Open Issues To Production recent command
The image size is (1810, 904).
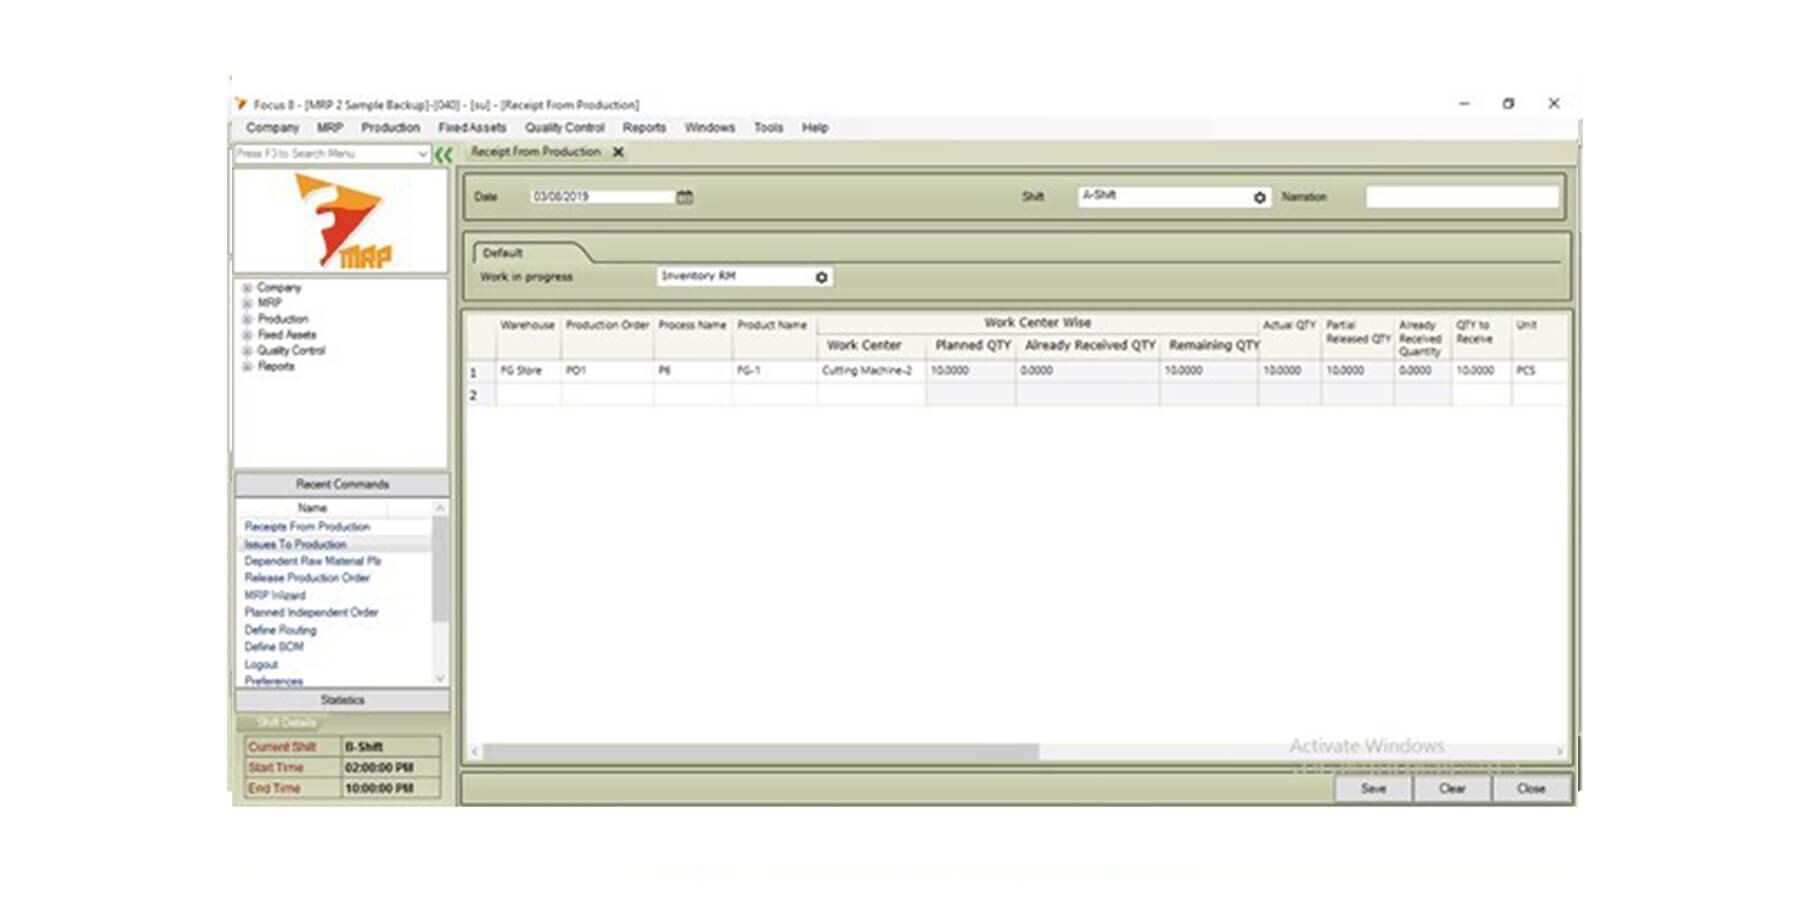click(296, 544)
